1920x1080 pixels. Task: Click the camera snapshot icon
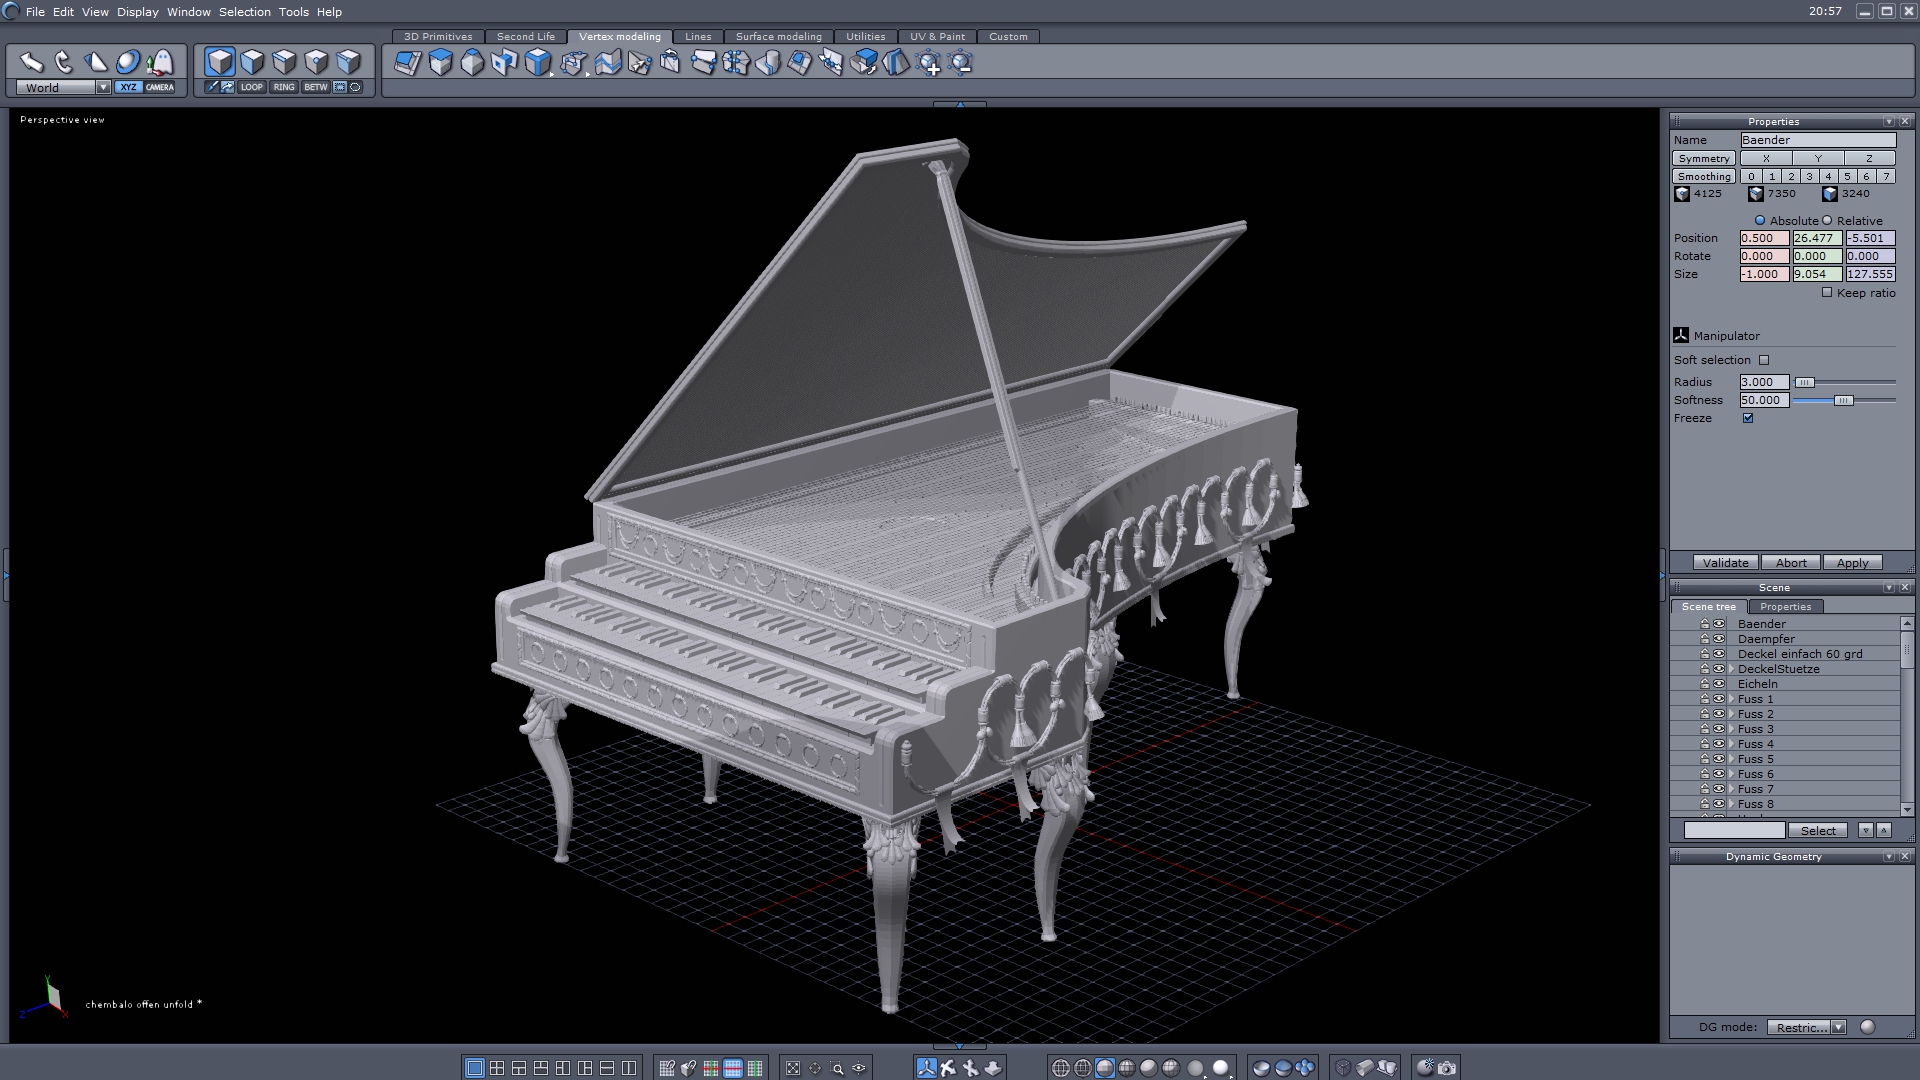[x=1447, y=1068]
